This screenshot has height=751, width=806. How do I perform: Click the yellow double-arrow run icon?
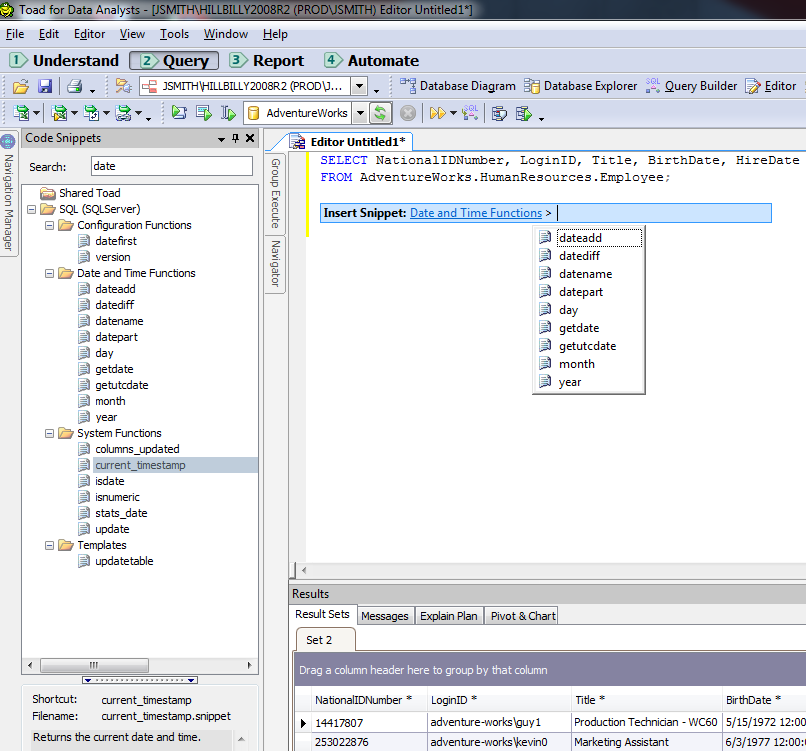437,113
